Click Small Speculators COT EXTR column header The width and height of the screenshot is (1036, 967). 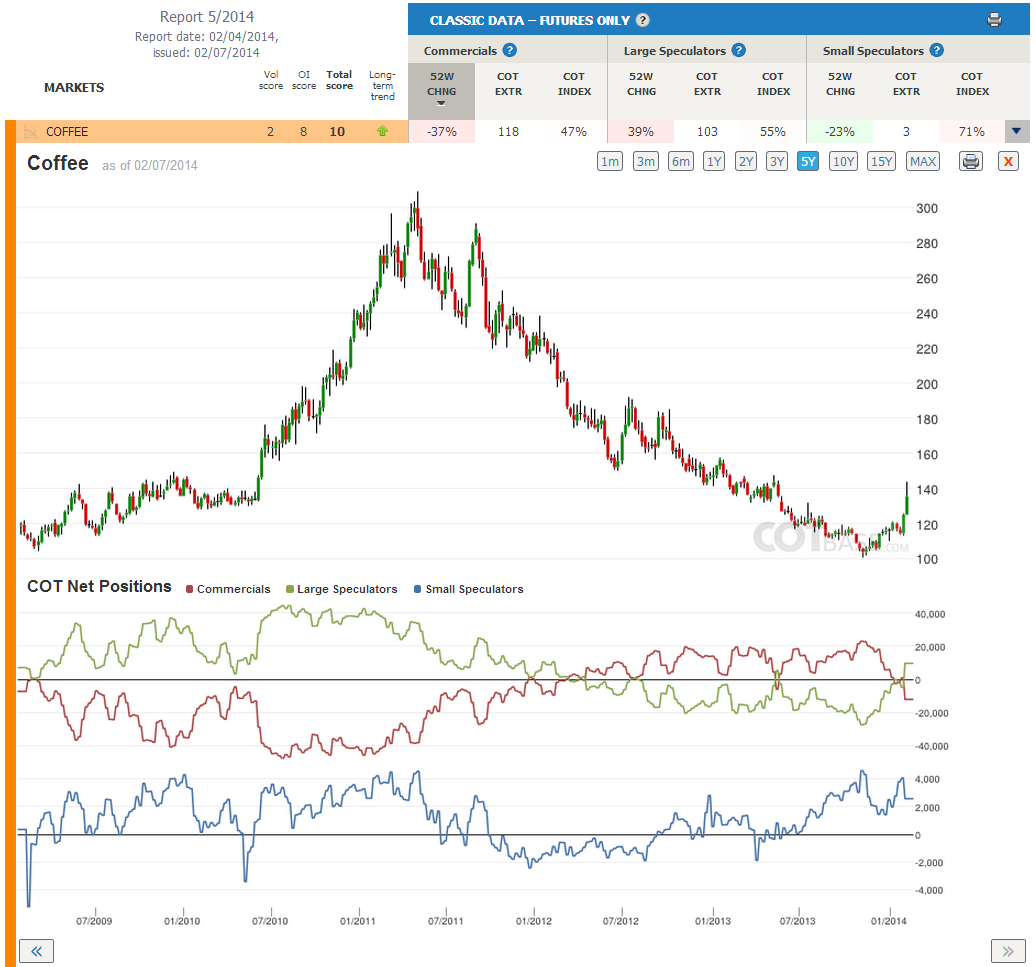pyautogui.click(x=906, y=84)
